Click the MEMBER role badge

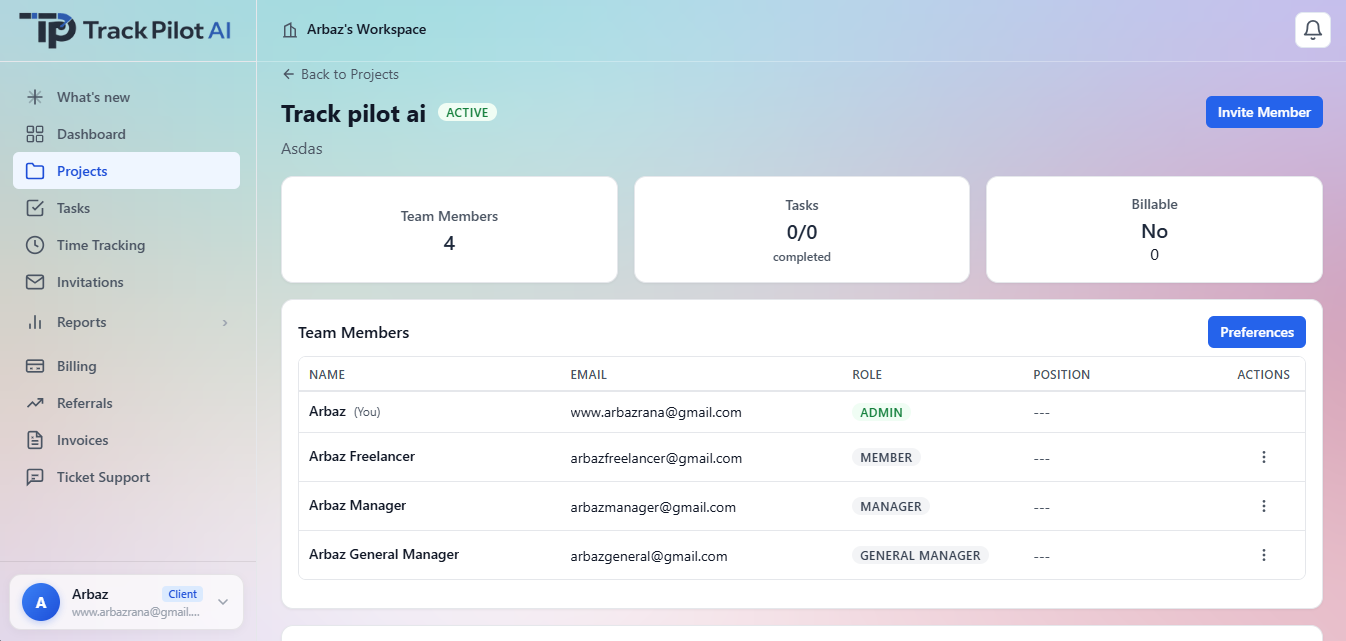(x=886, y=457)
